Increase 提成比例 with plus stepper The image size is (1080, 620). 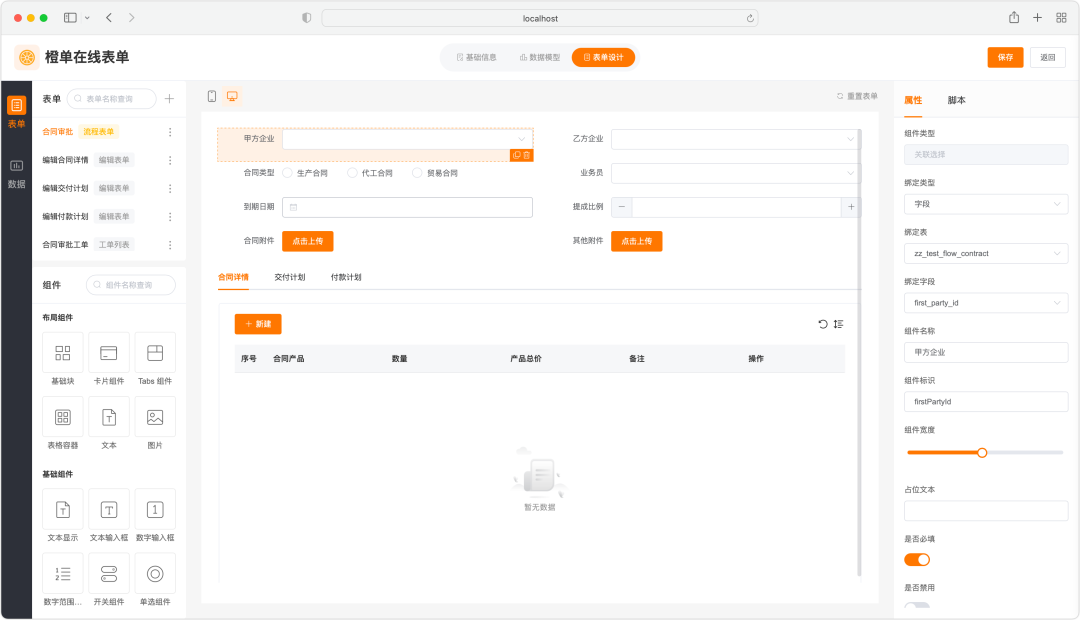coord(851,207)
